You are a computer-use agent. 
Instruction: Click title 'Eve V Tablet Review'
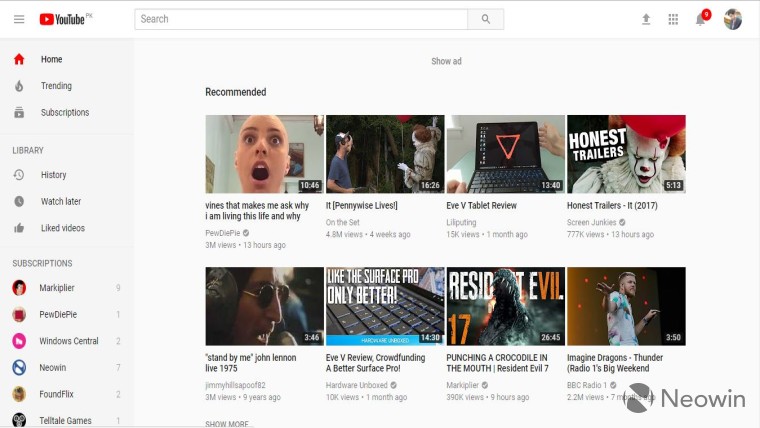click(481, 206)
